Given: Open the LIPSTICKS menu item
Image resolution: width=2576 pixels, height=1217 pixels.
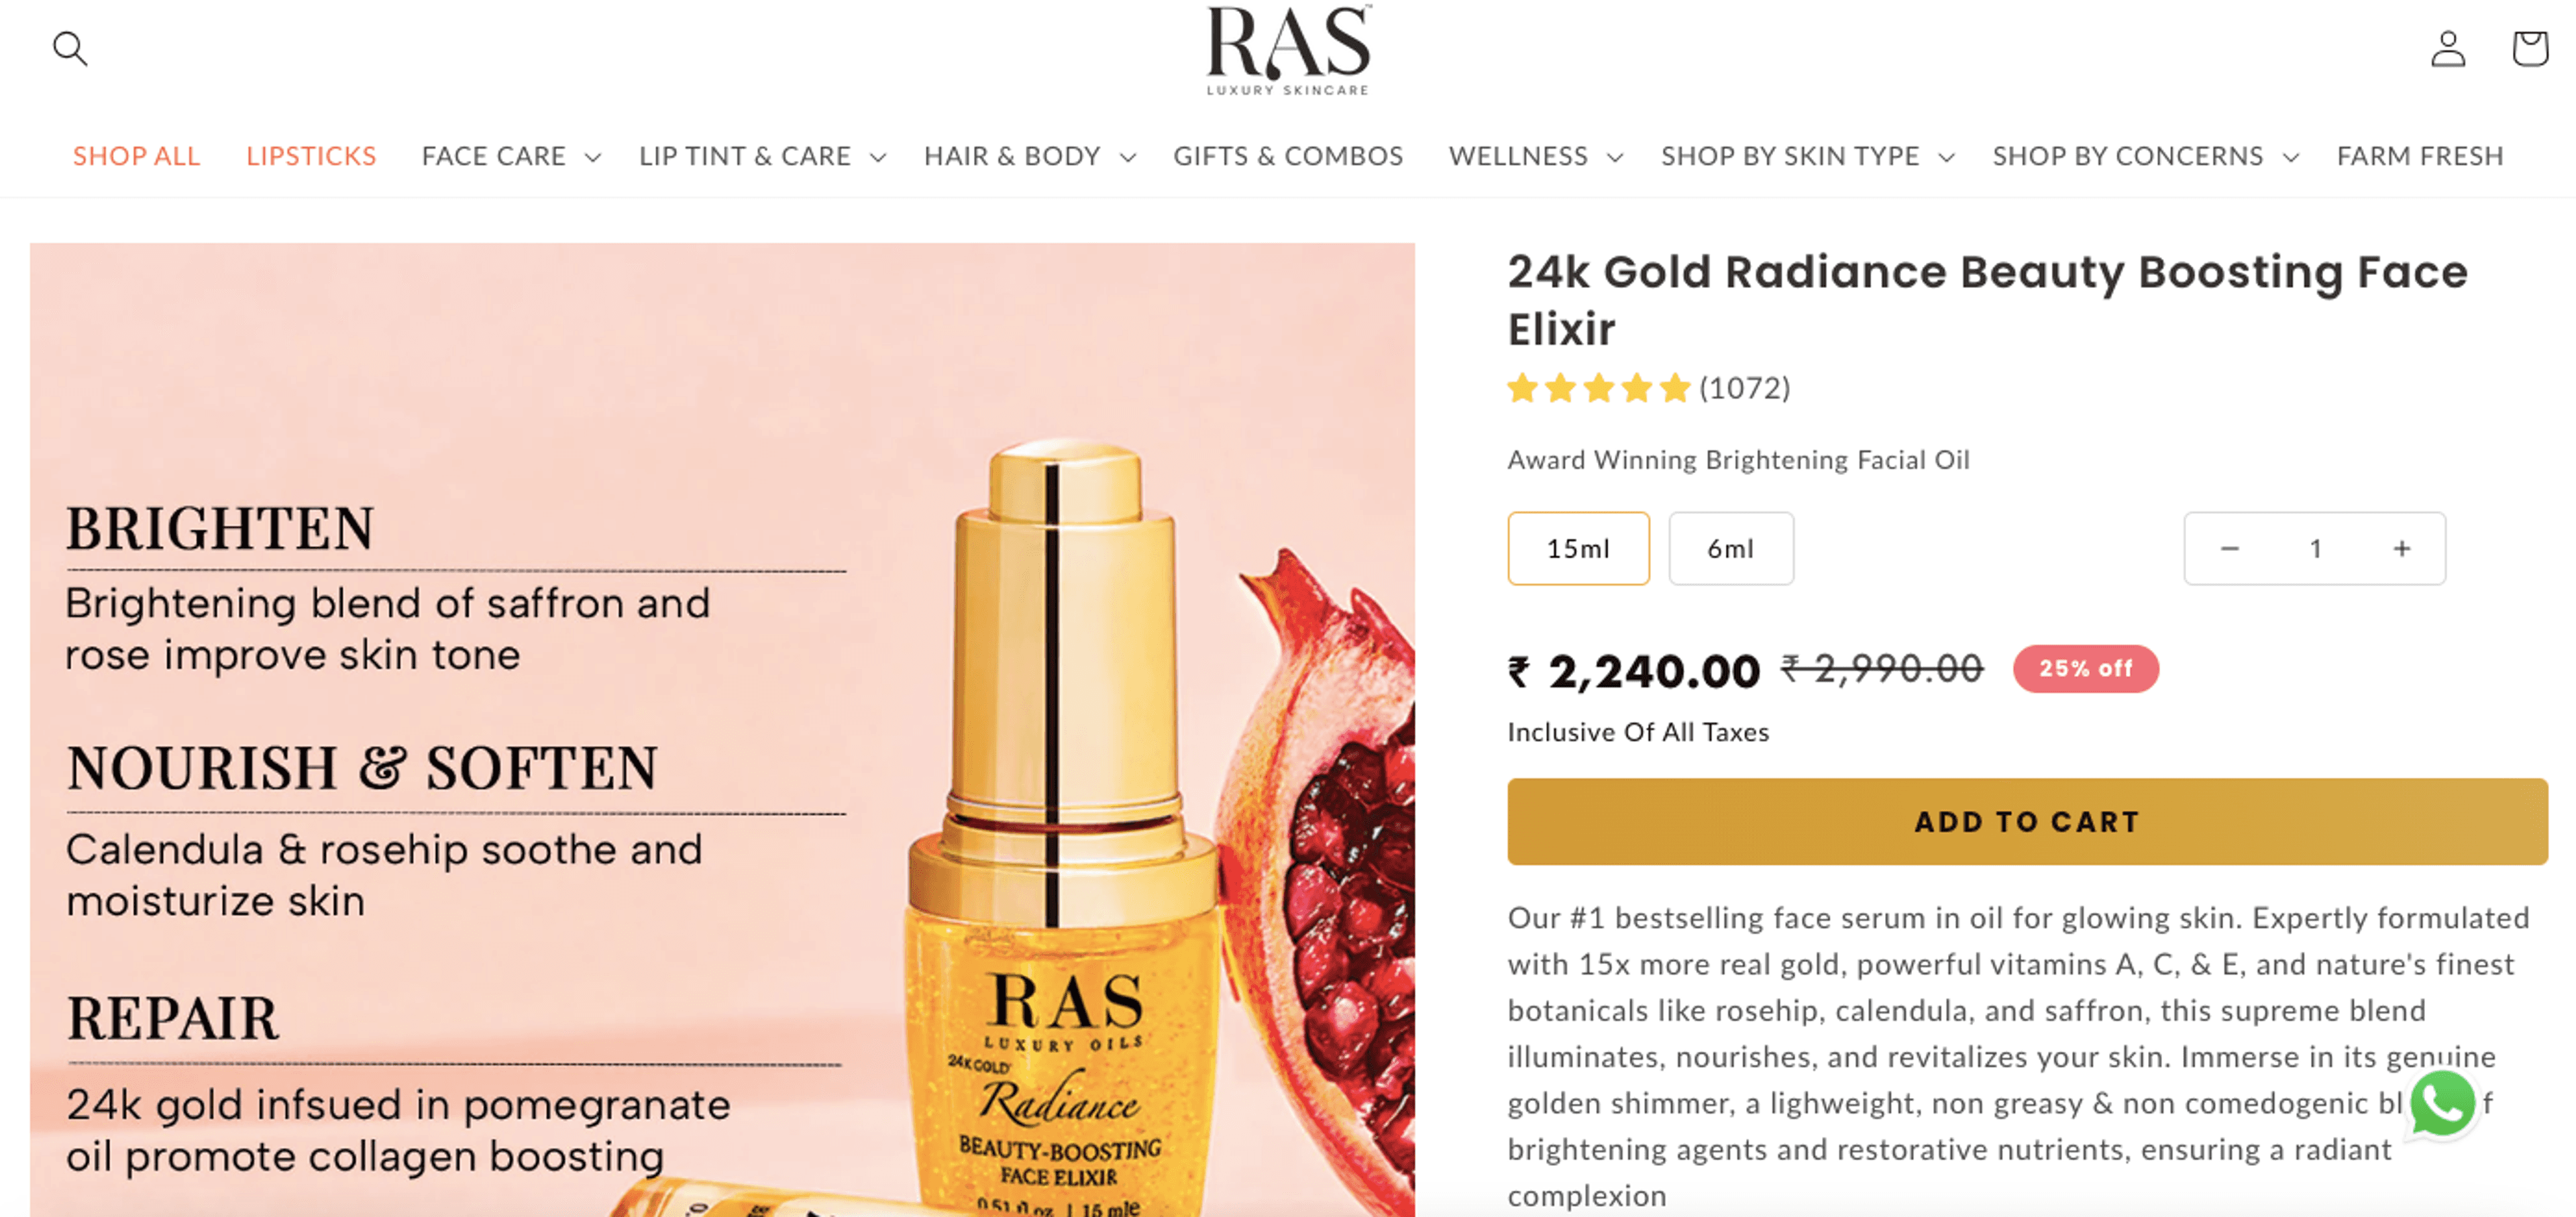Looking at the screenshot, I should click(311, 157).
